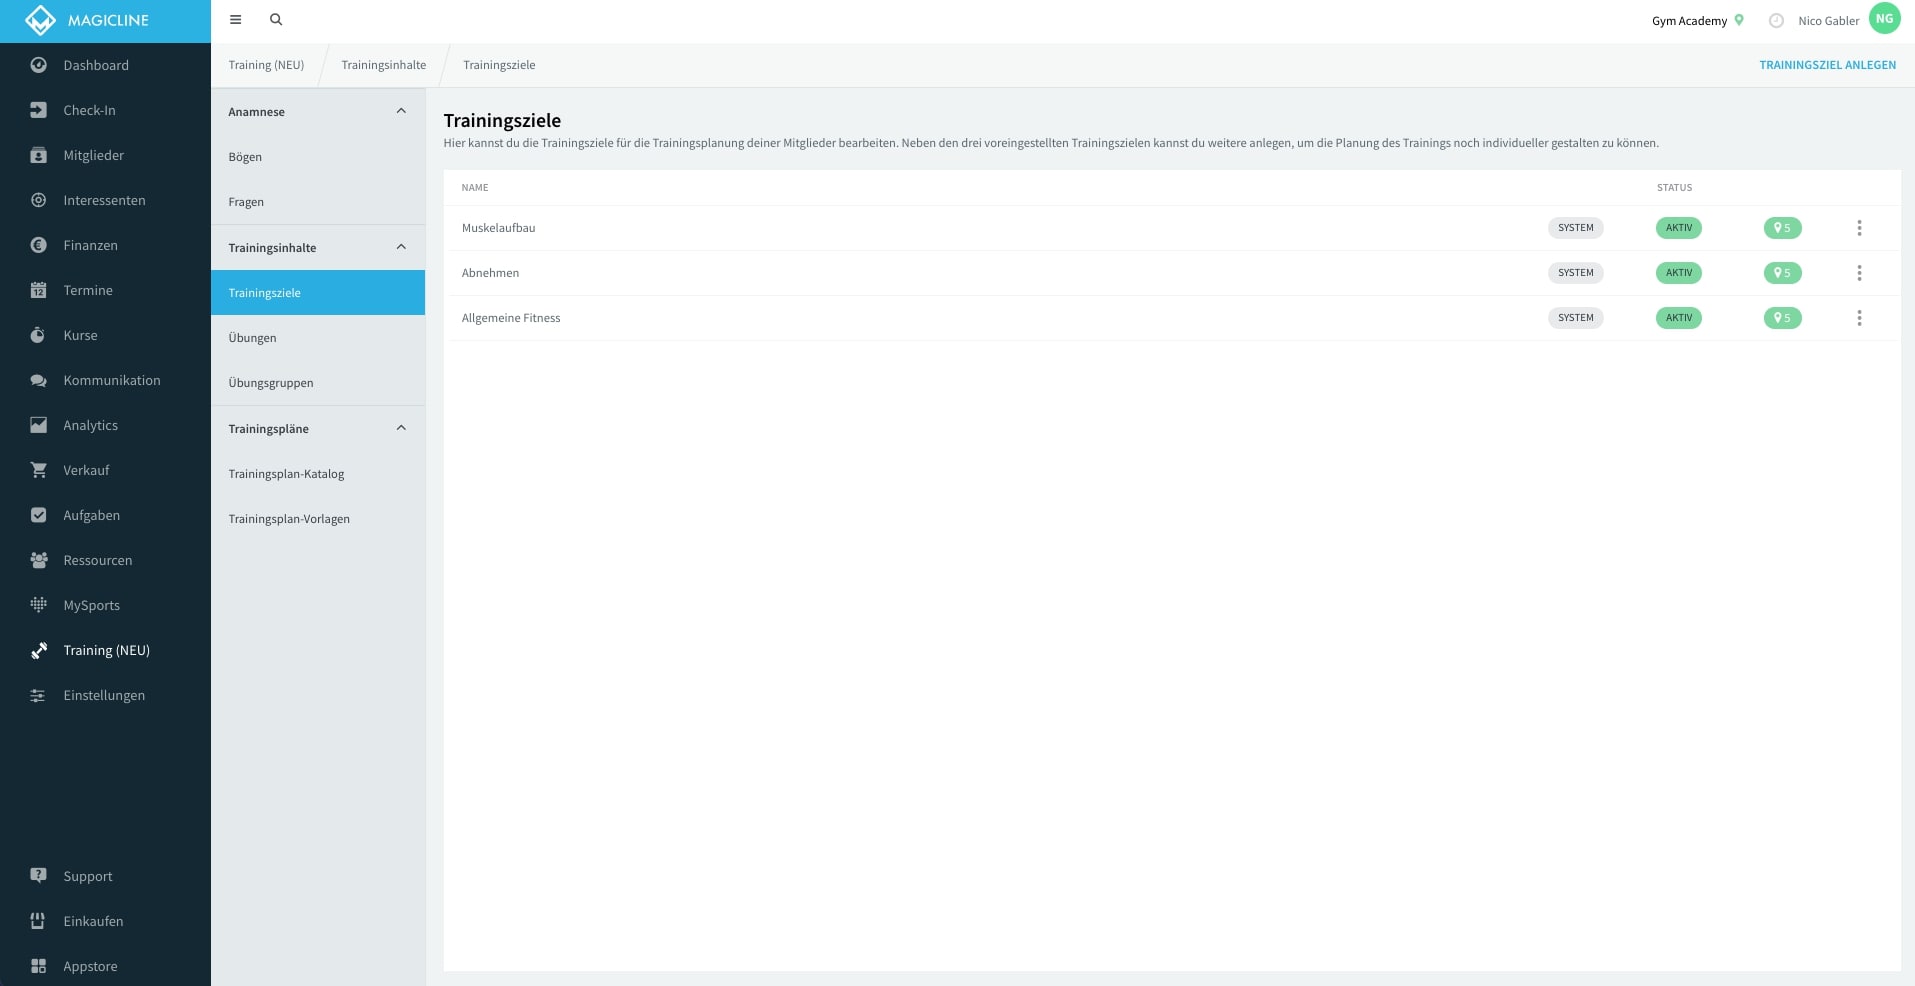The height and width of the screenshot is (986, 1915).
Task: Open Trainingsplan-Katalog menu item
Action: pos(286,474)
